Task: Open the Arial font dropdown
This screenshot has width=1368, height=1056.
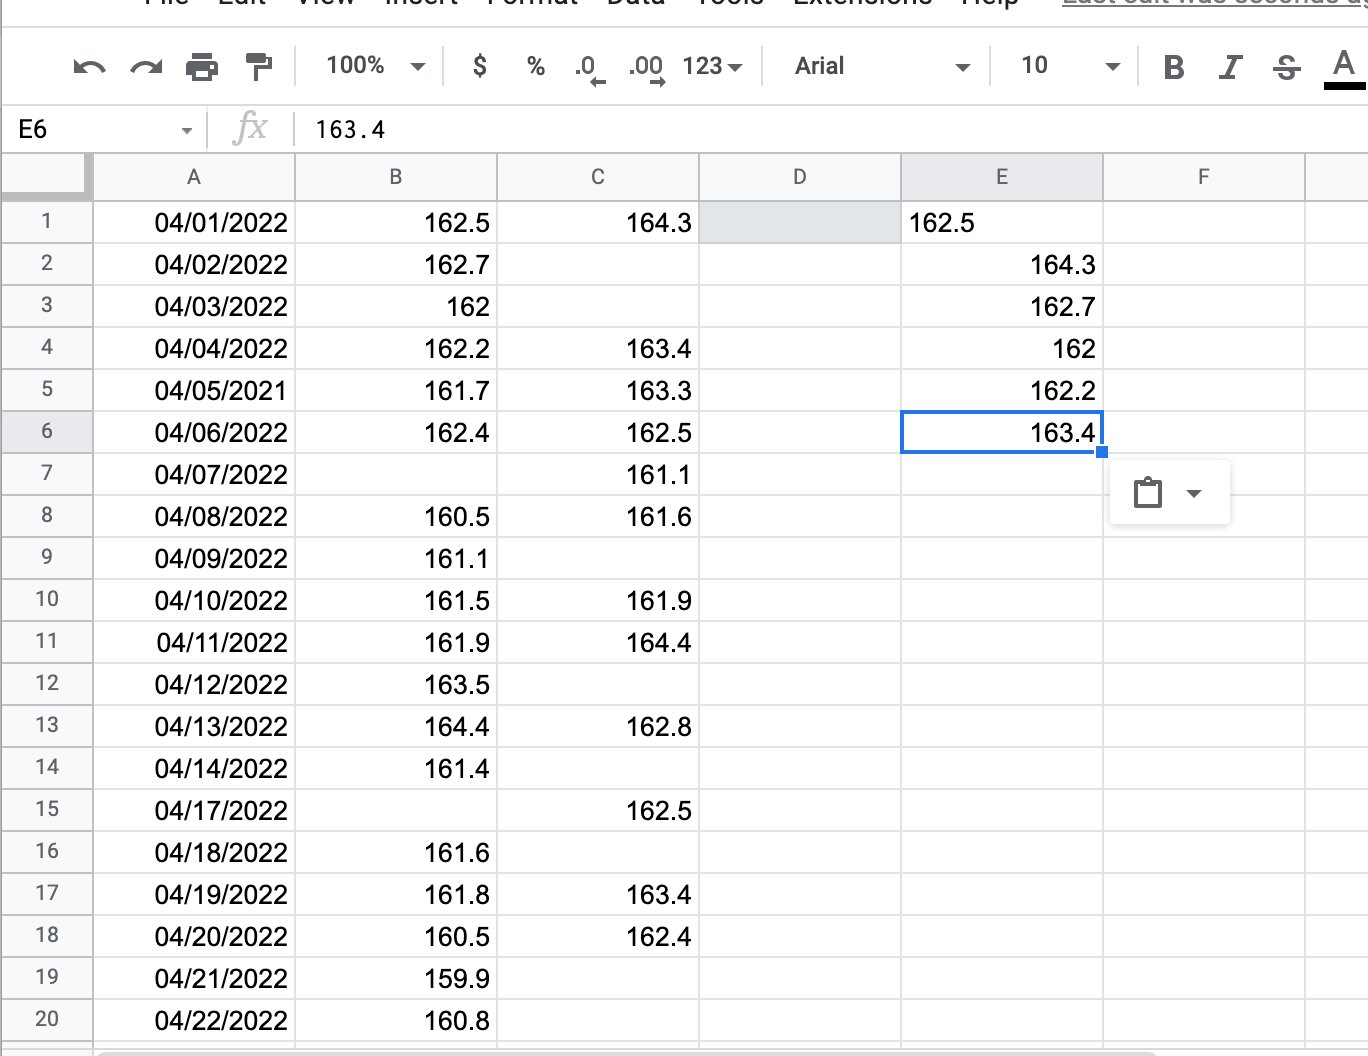Action: click(x=880, y=66)
